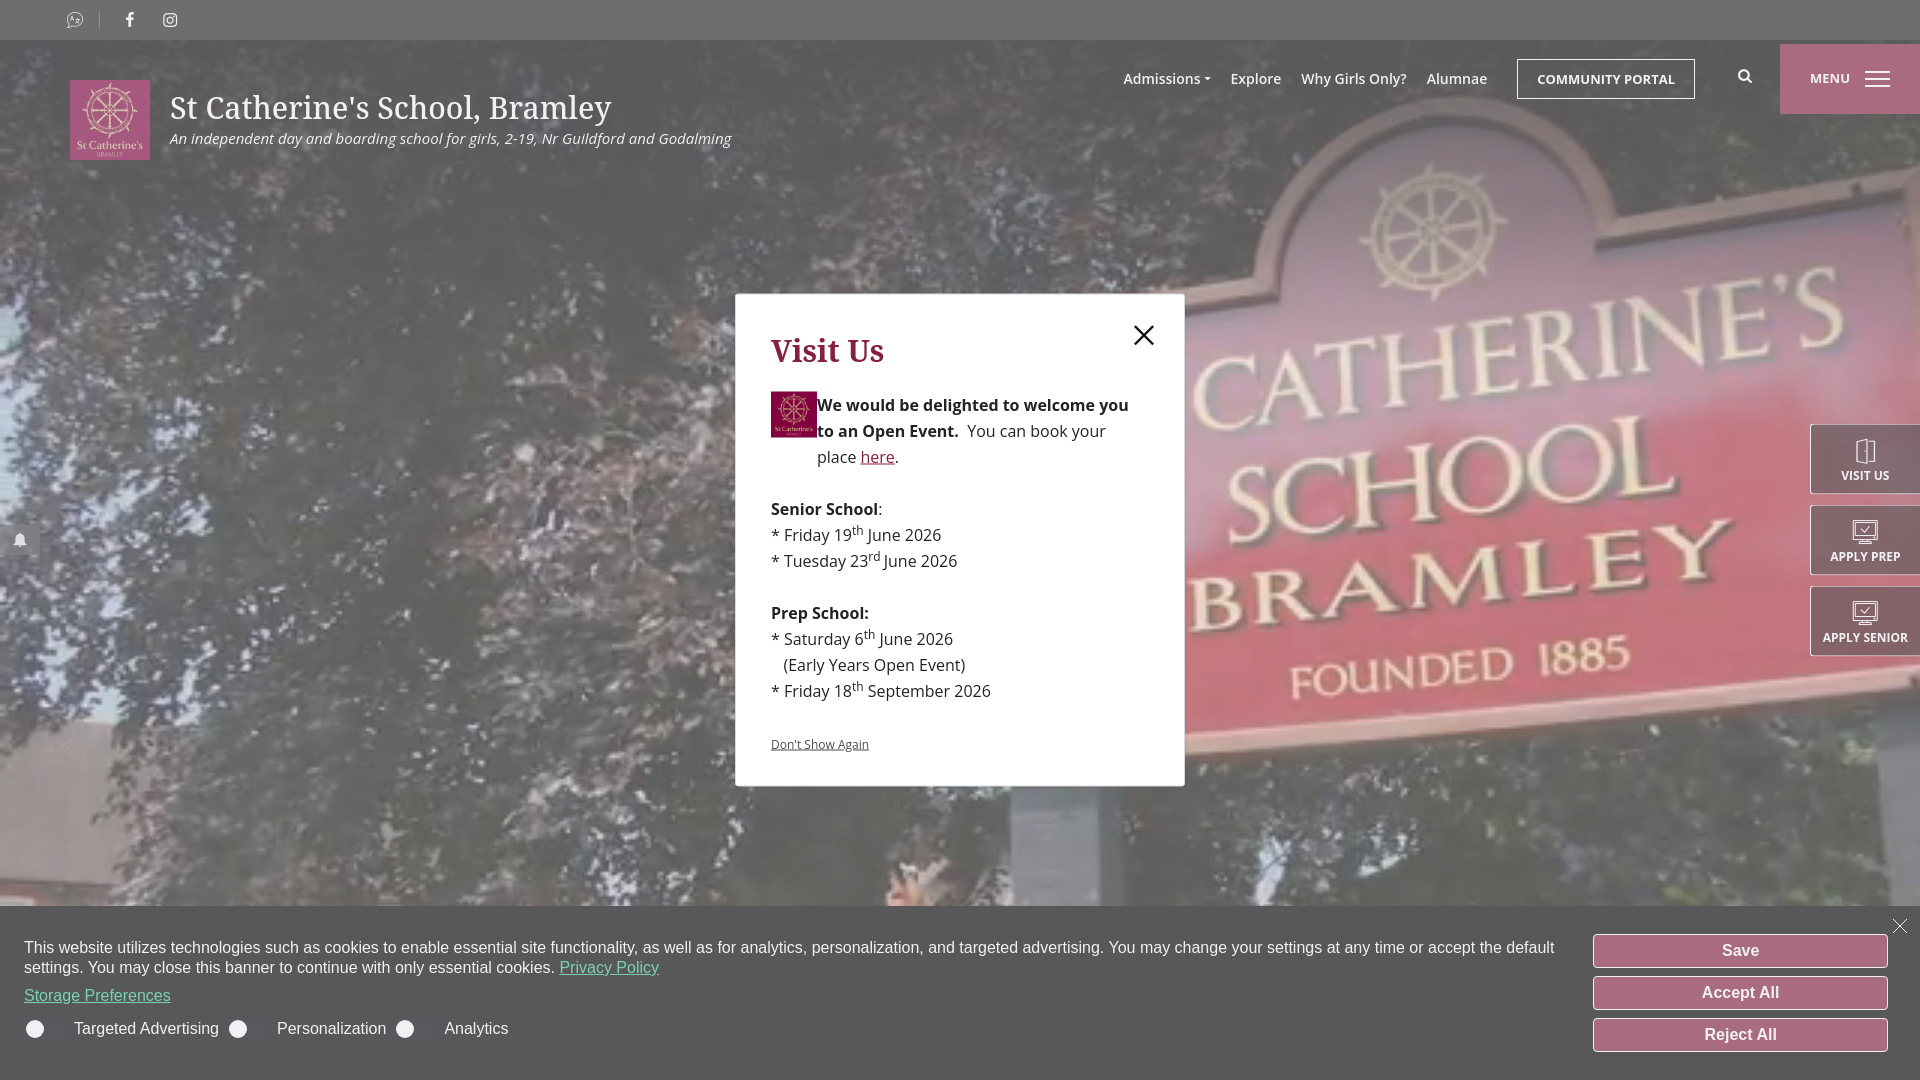Click Don't Show Again link
This screenshot has width=1920, height=1080.
pos(820,745)
